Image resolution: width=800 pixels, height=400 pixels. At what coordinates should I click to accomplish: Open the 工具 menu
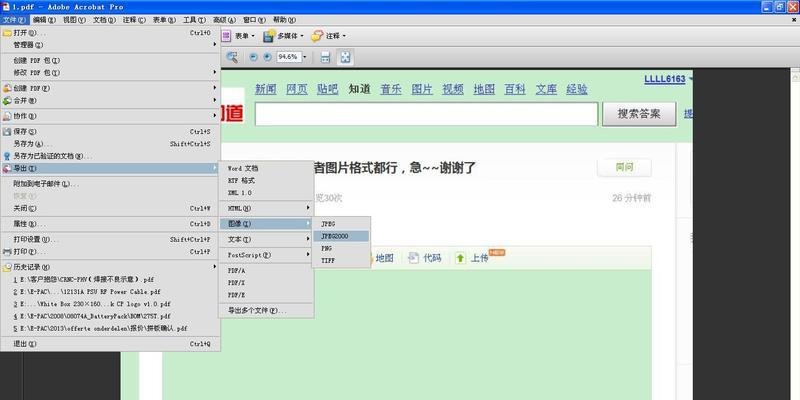point(194,20)
